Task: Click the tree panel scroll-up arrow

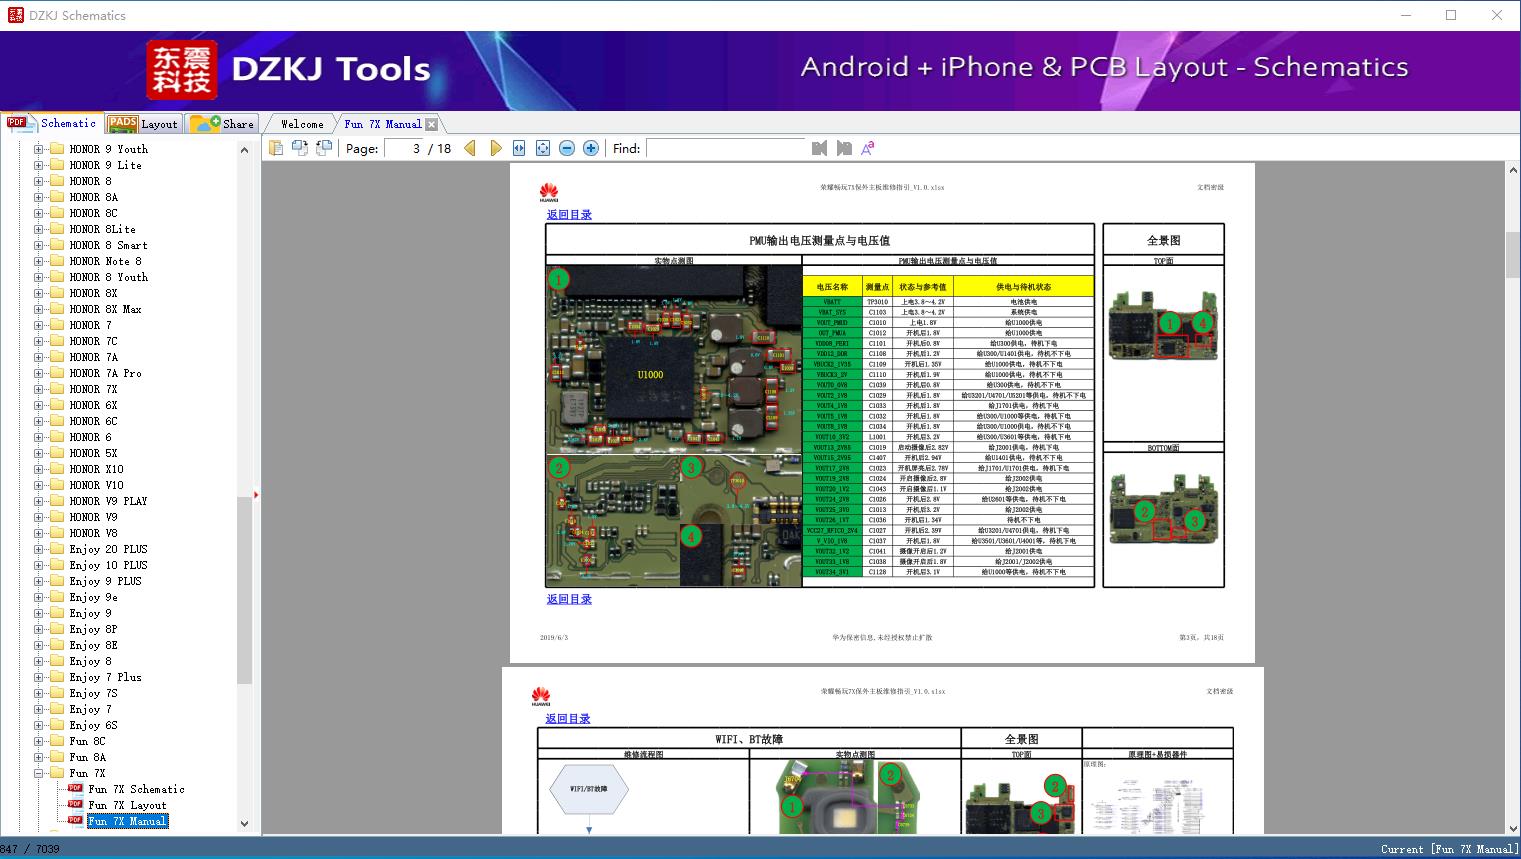Action: coord(244,150)
